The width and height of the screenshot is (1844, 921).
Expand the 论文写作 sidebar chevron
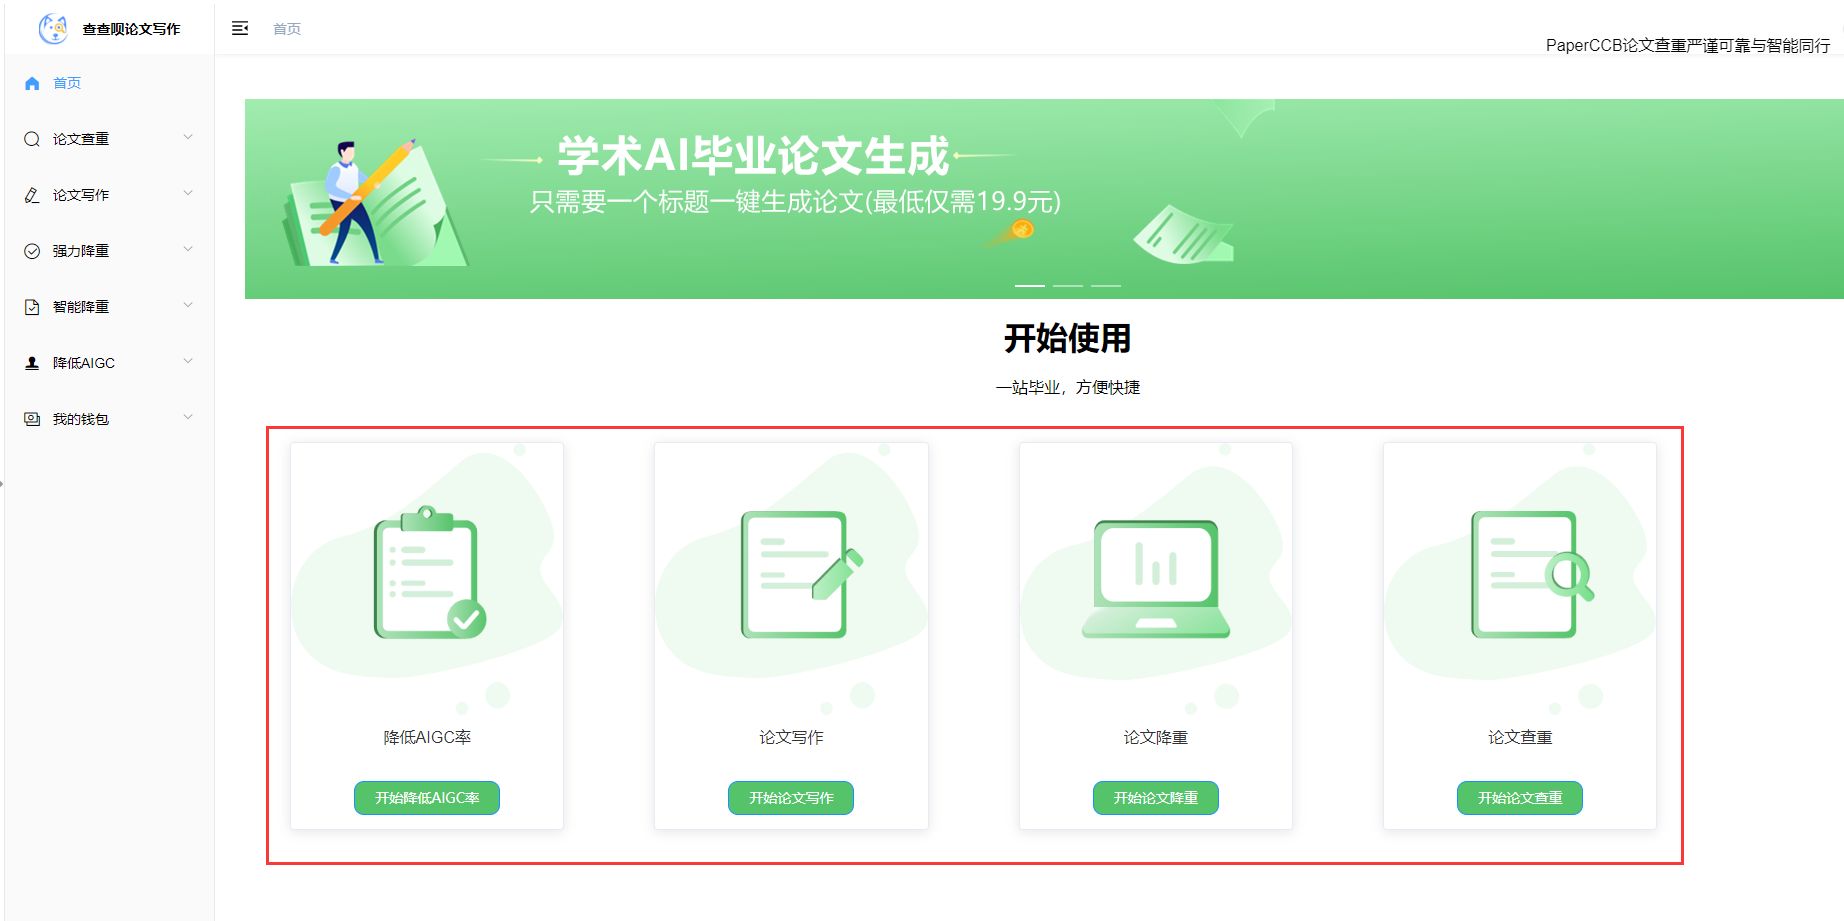tap(188, 194)
